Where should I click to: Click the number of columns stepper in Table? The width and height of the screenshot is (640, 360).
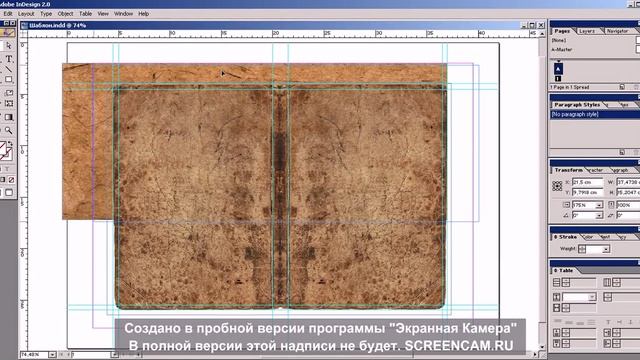[616, 282]
